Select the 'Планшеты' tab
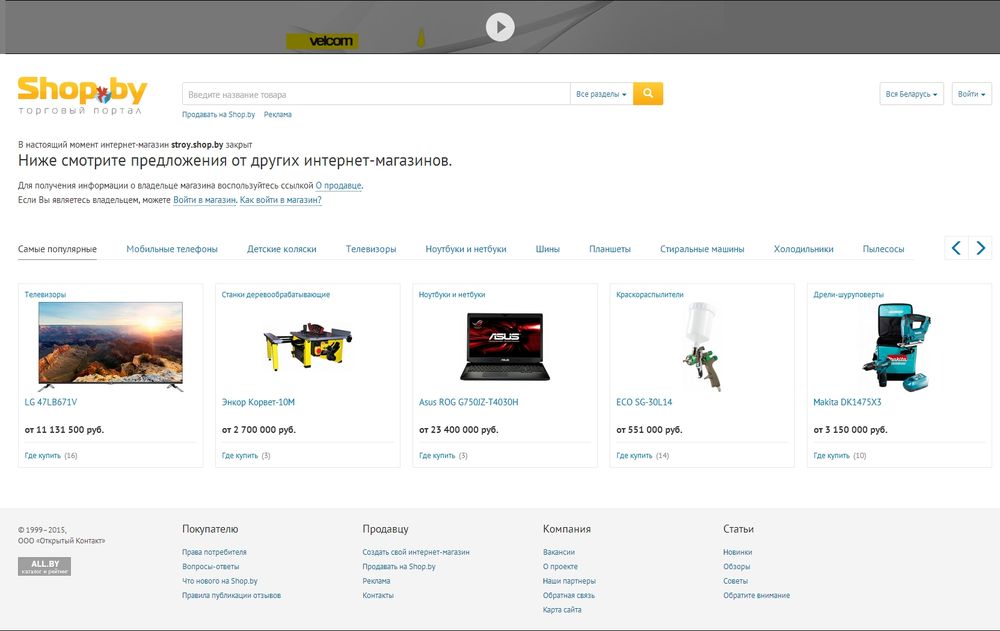The image size is (1000, 631). [x=610, y=249]
